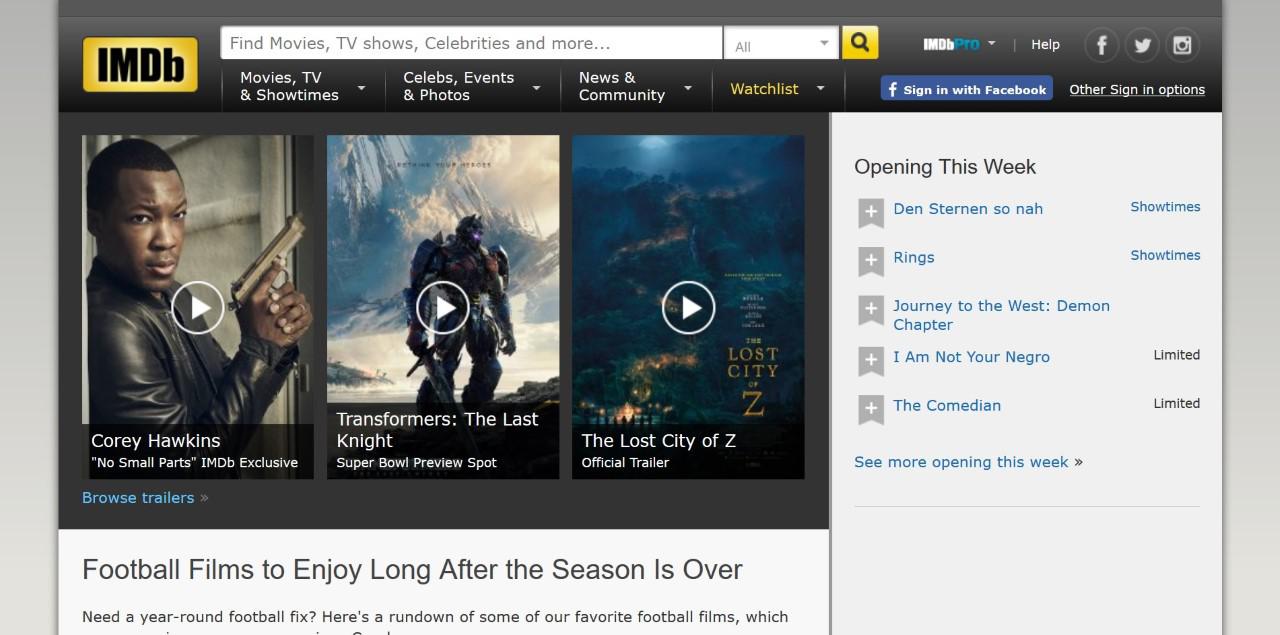Open The Lost City of Z caption

coord(658,440)
